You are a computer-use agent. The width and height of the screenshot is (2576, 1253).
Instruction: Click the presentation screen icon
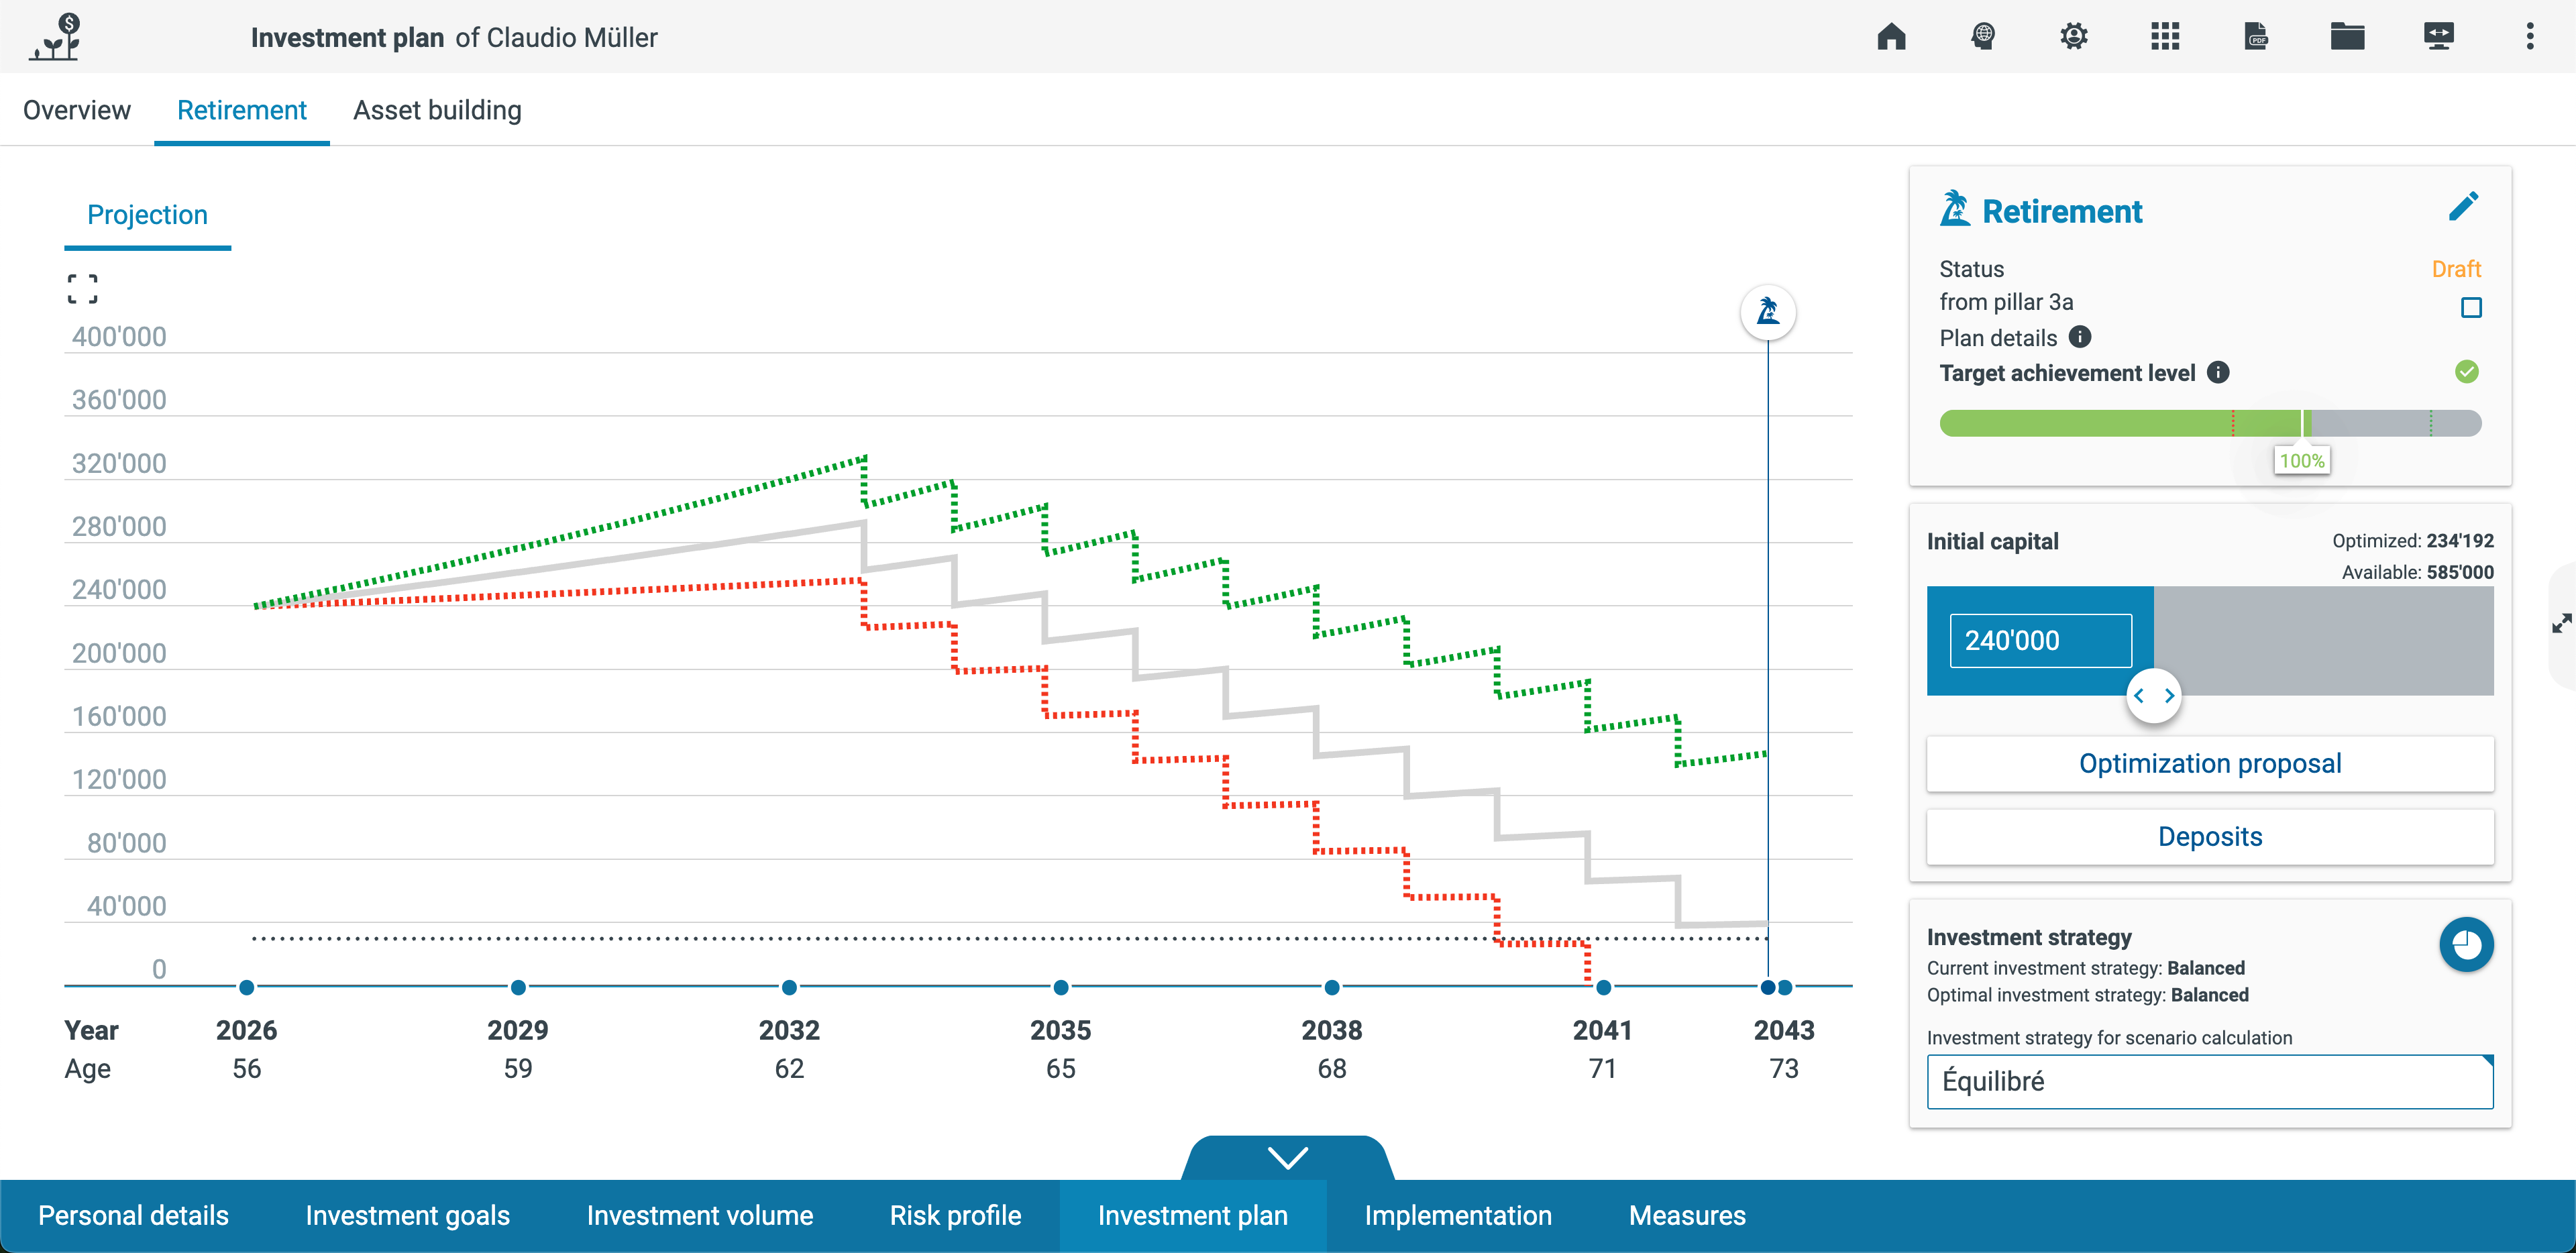tap(2438, 37)
